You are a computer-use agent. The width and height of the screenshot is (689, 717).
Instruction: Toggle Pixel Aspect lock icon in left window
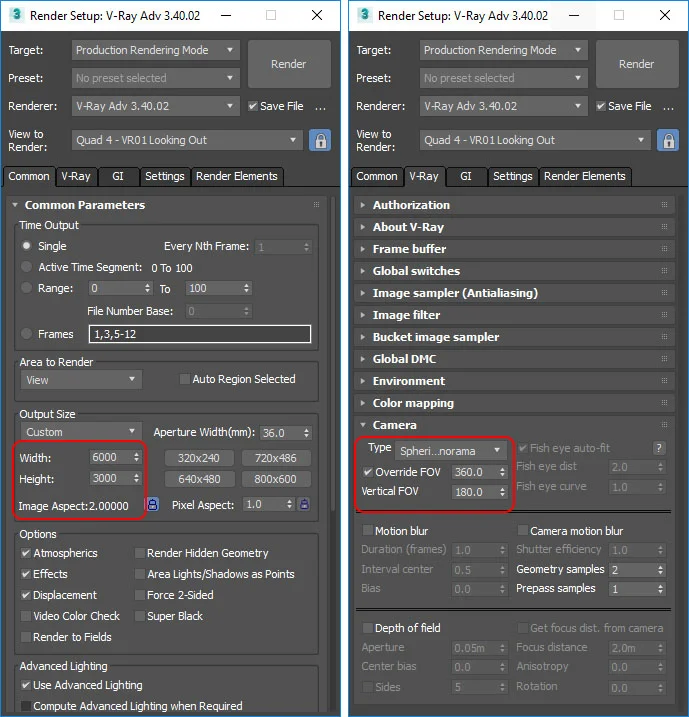click(304, 504)
